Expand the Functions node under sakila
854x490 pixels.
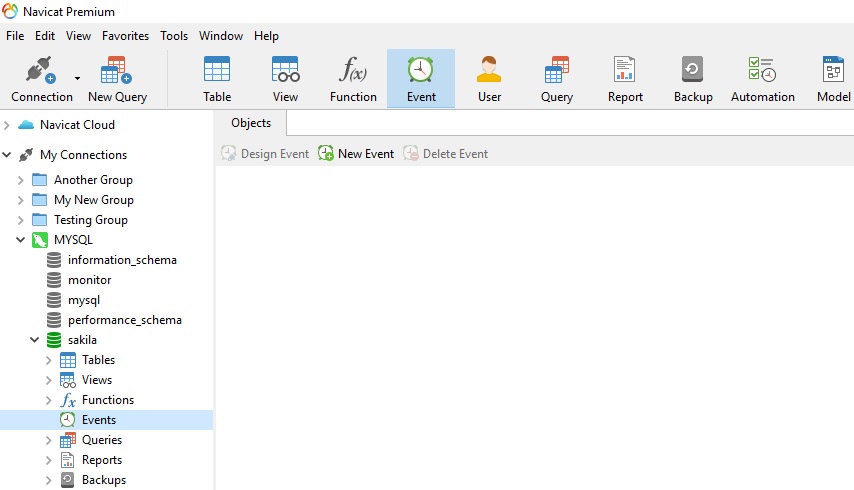pyautogui.click(x=48, y=401)
